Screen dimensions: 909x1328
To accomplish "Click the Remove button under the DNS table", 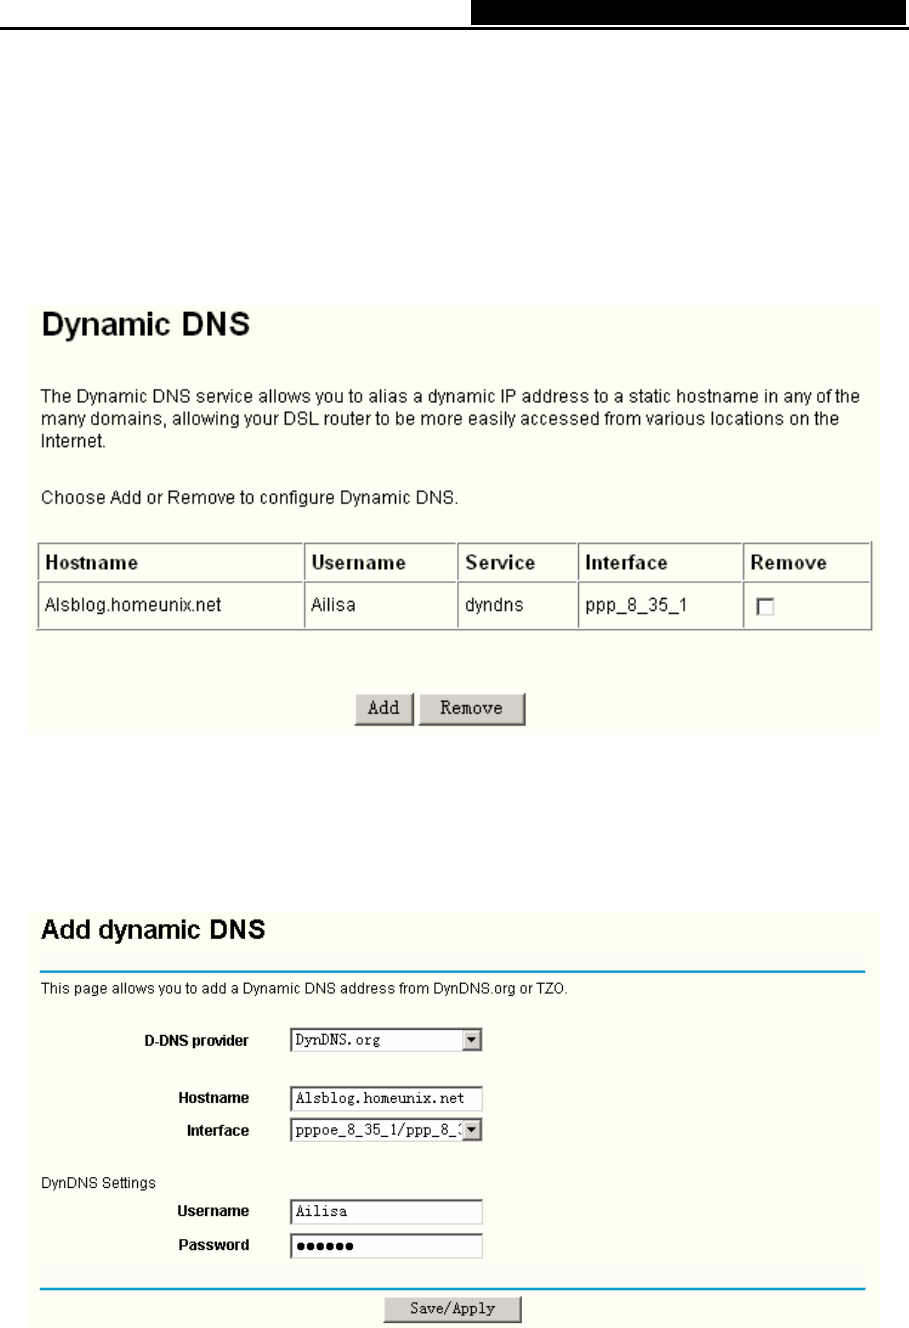I will click(x=471, y=708).
